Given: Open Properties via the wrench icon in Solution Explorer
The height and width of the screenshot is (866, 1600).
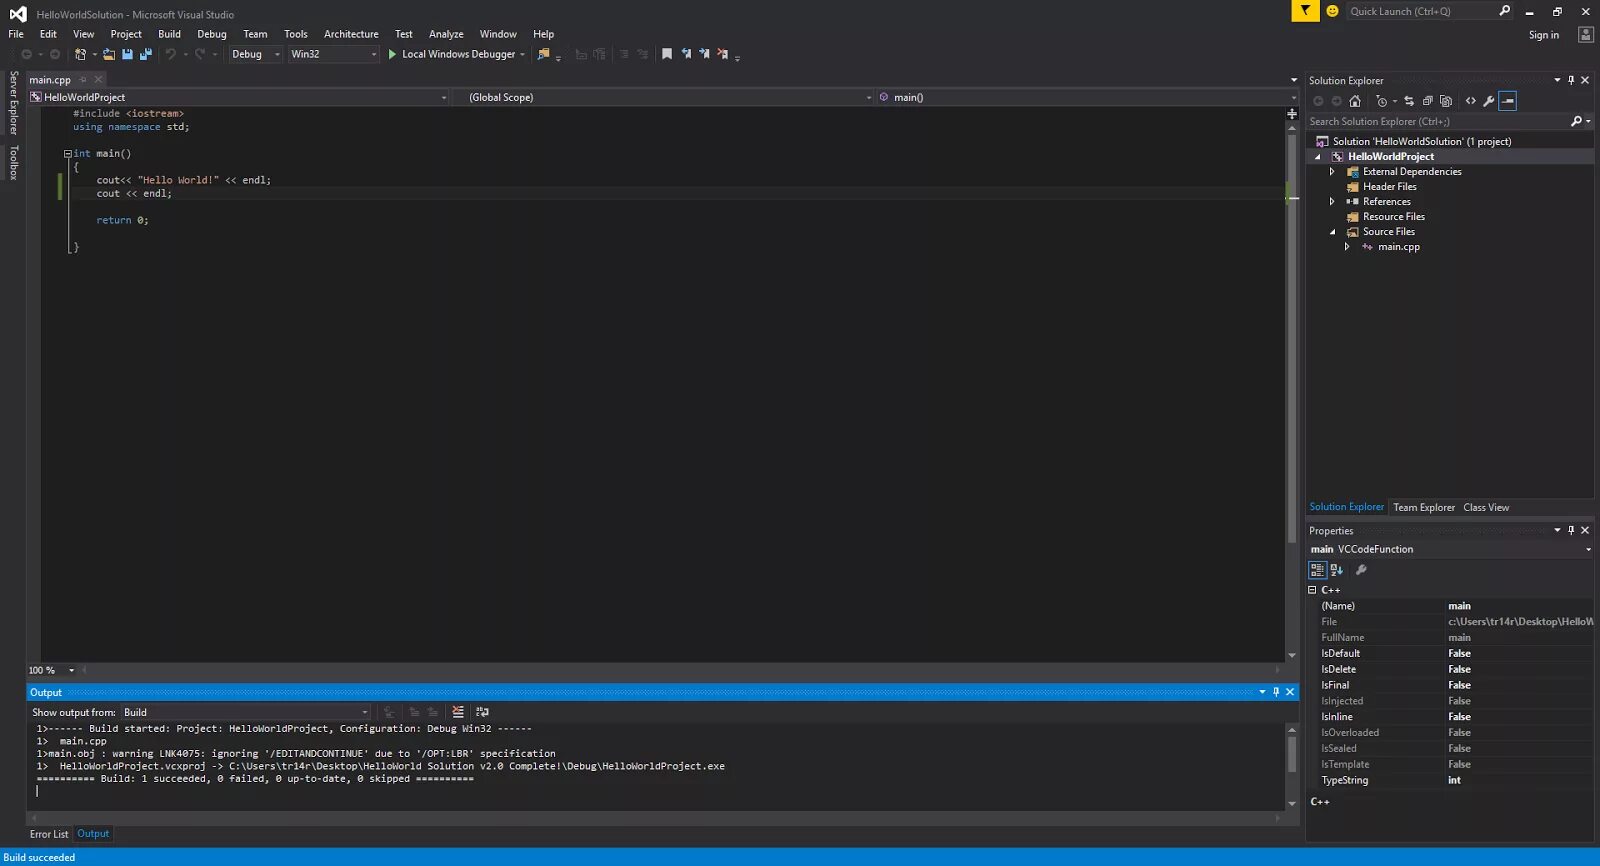Looking at the screenshot, I should (1489, 101).
